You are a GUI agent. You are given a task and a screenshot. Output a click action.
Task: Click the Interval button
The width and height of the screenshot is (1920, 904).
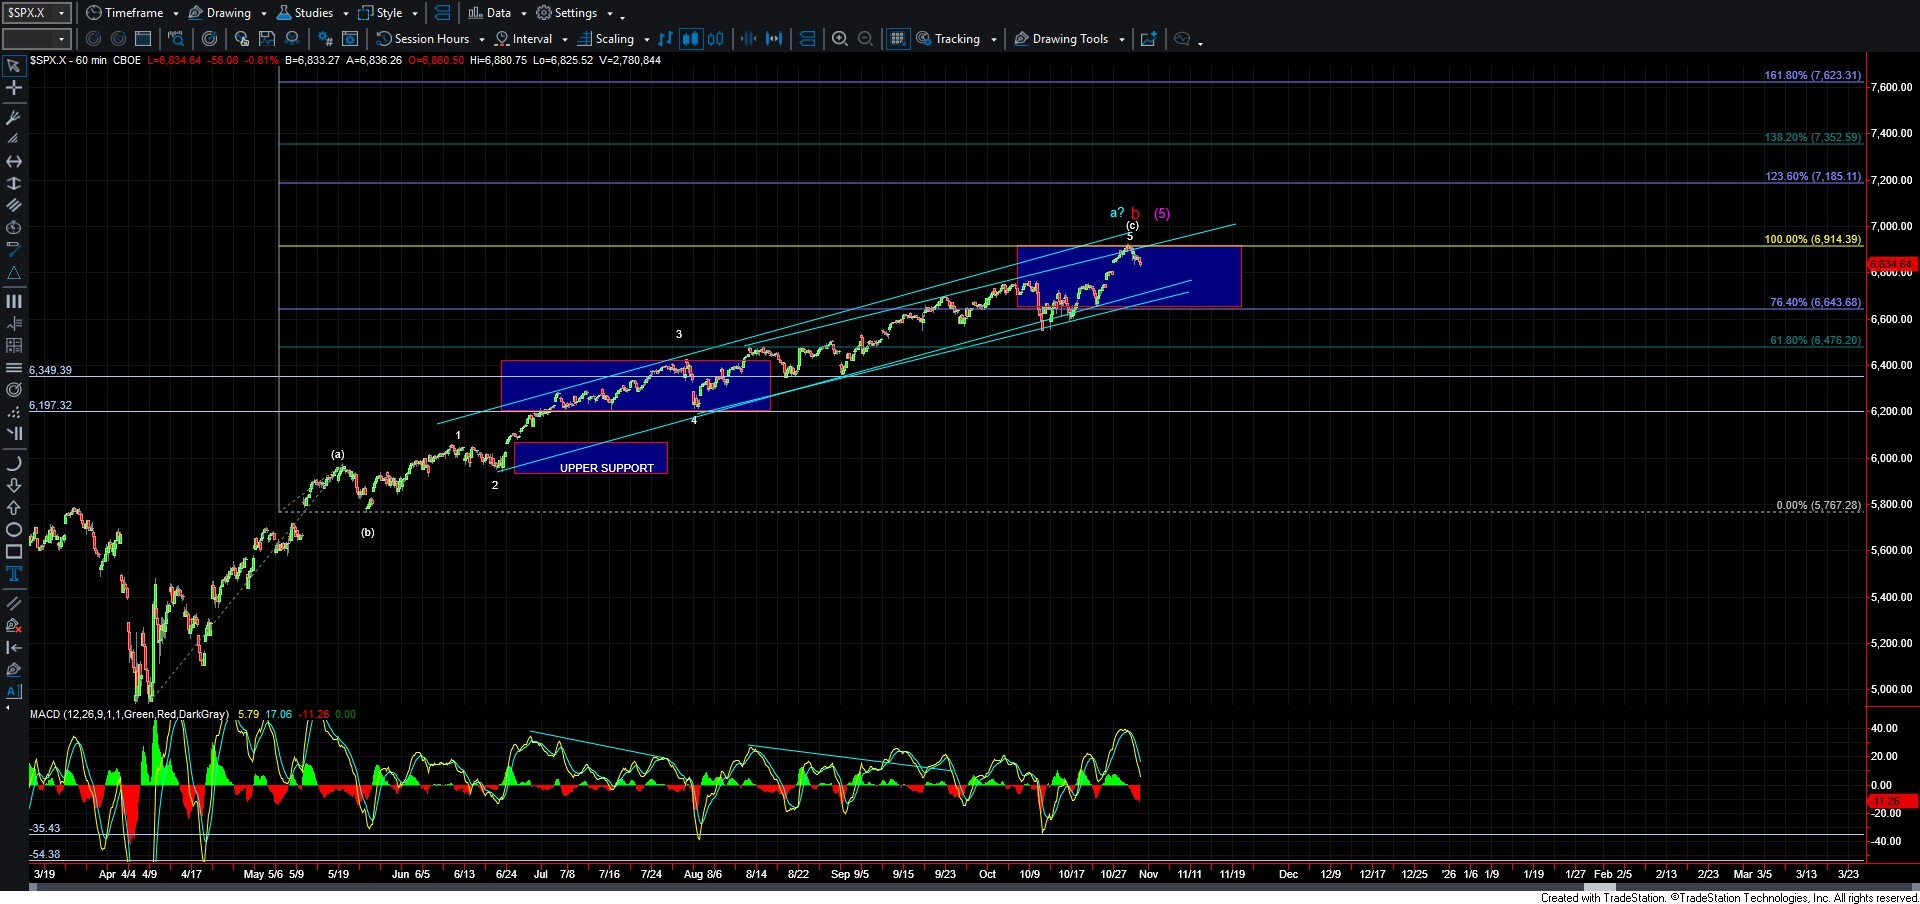point(531,39)
